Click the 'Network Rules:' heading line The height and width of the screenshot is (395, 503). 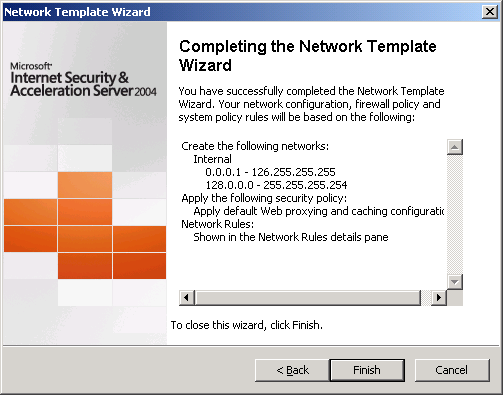pos(217,224)
